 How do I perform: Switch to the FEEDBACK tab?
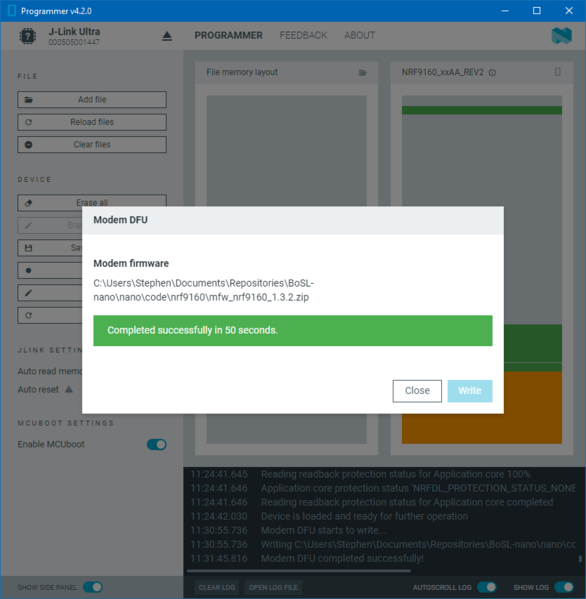pyautogui.click(x=303, y=36)
